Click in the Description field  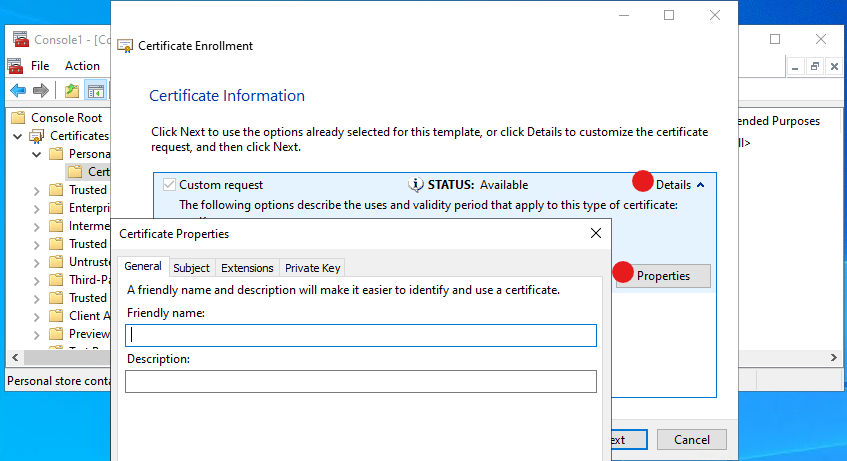click(x=361, y=382)
